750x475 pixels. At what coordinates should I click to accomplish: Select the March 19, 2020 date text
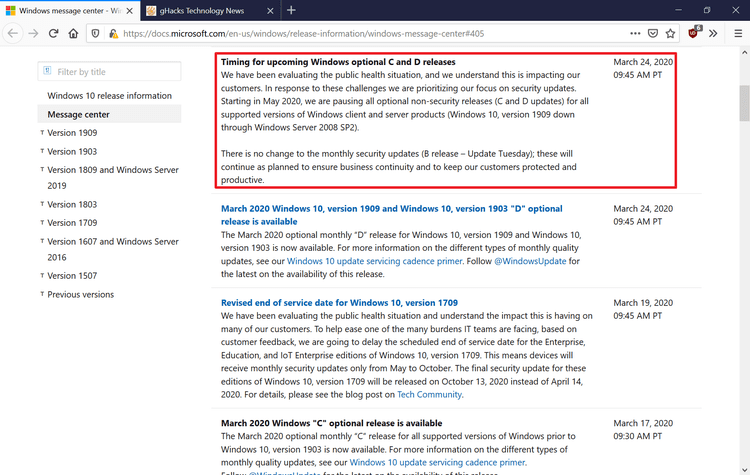(x=643, y=302)
